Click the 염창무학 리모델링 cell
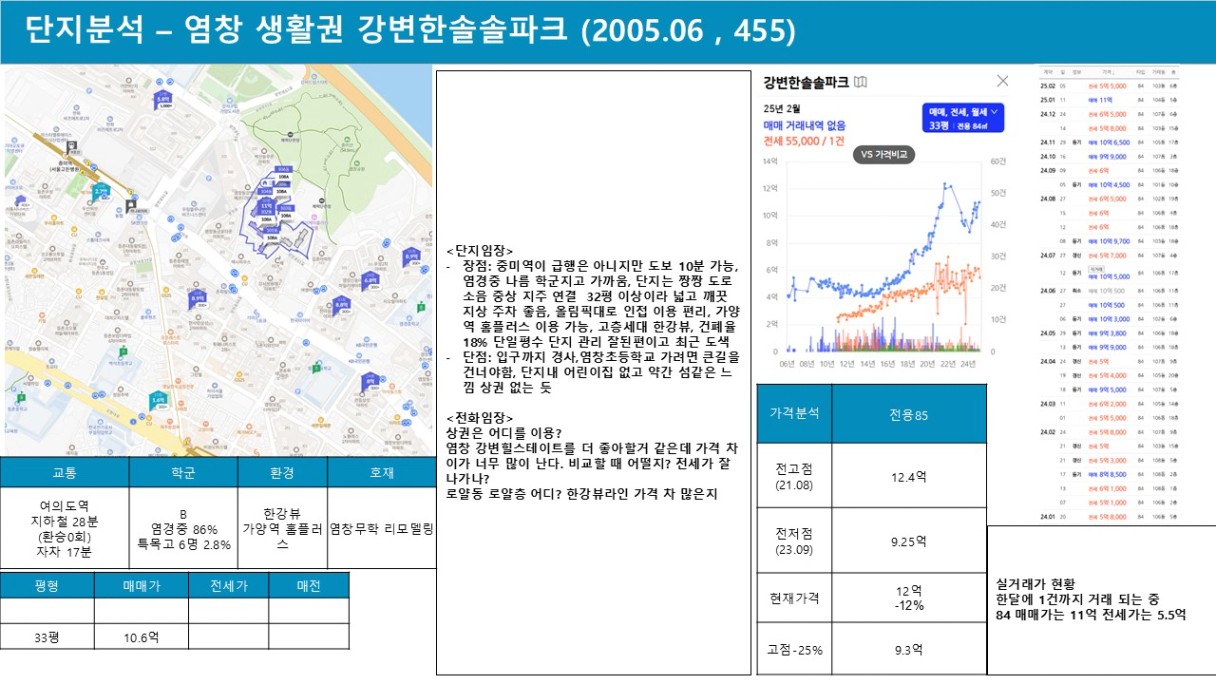Viewport: 1216px width, 684px height. (x=381, y=528)
